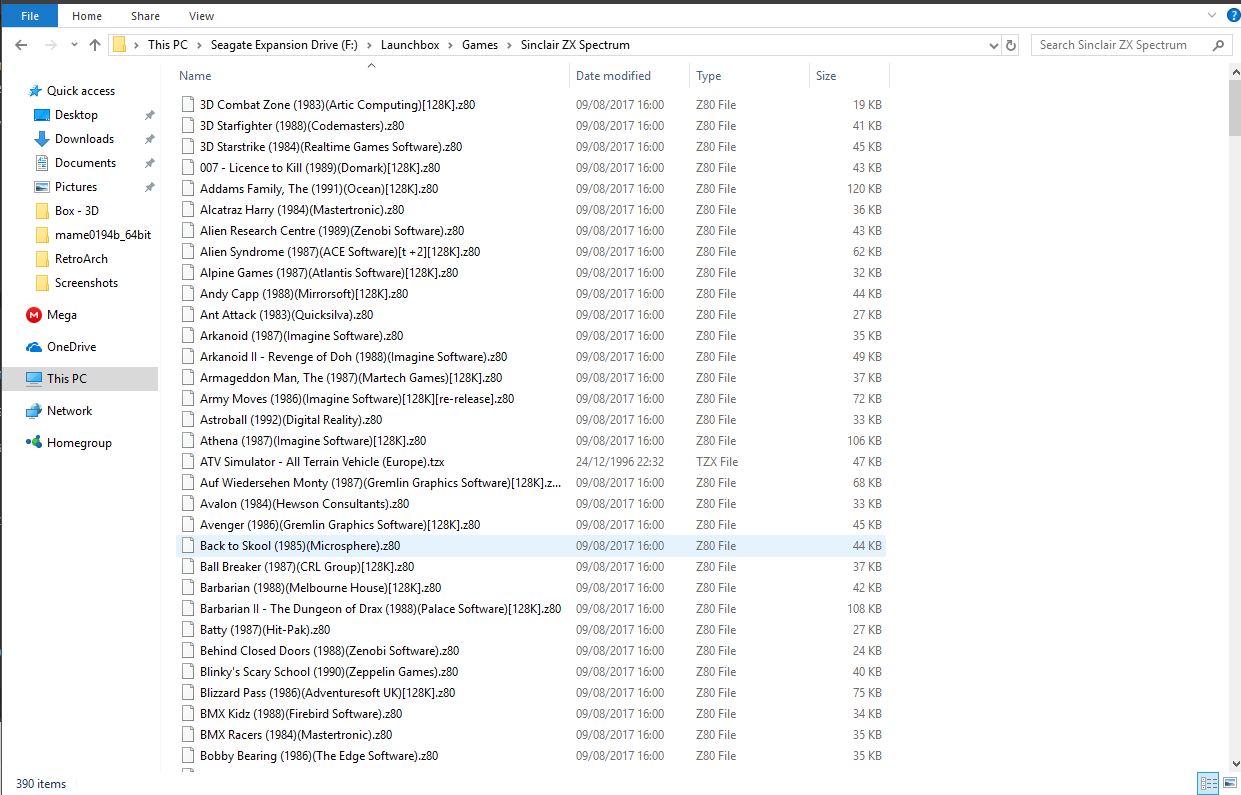The width and height of the screenshot is (1241, 795).
Task: Select "Avalon (1984)(Hewson Consultants).z80"
Action: click(305, 504)
